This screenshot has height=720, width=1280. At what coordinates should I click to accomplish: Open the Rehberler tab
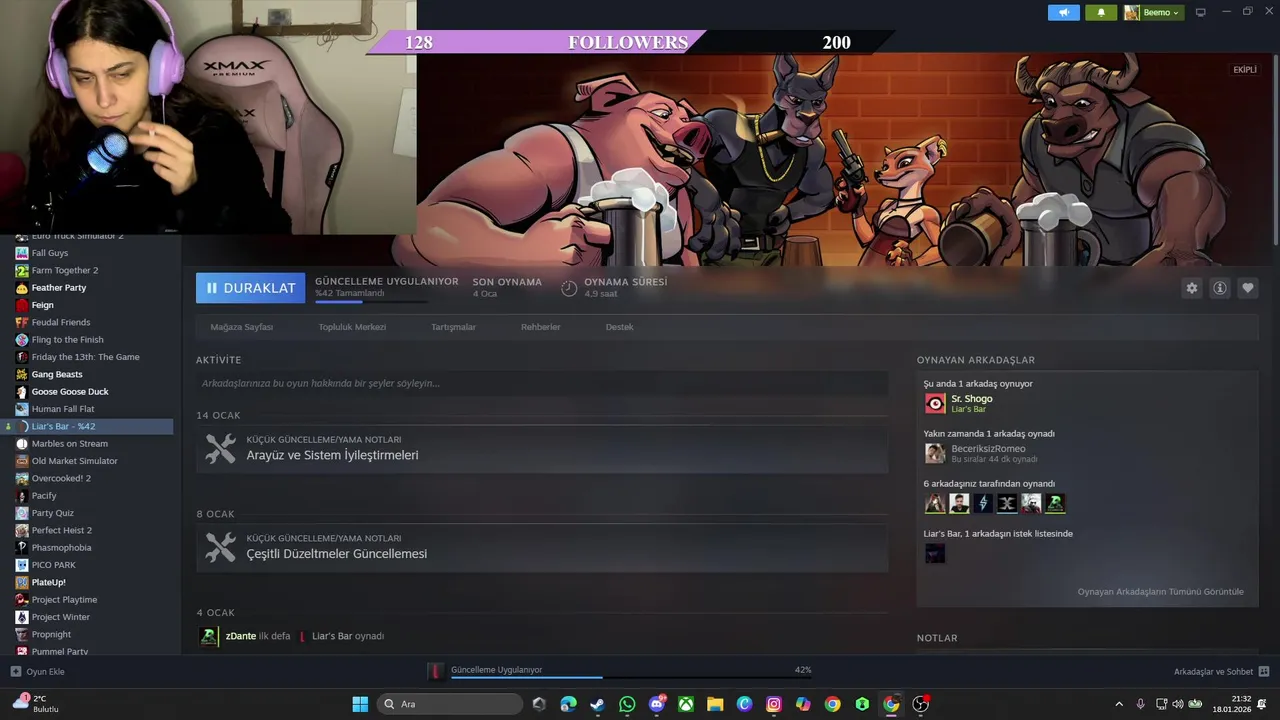(x=540, y=327)
